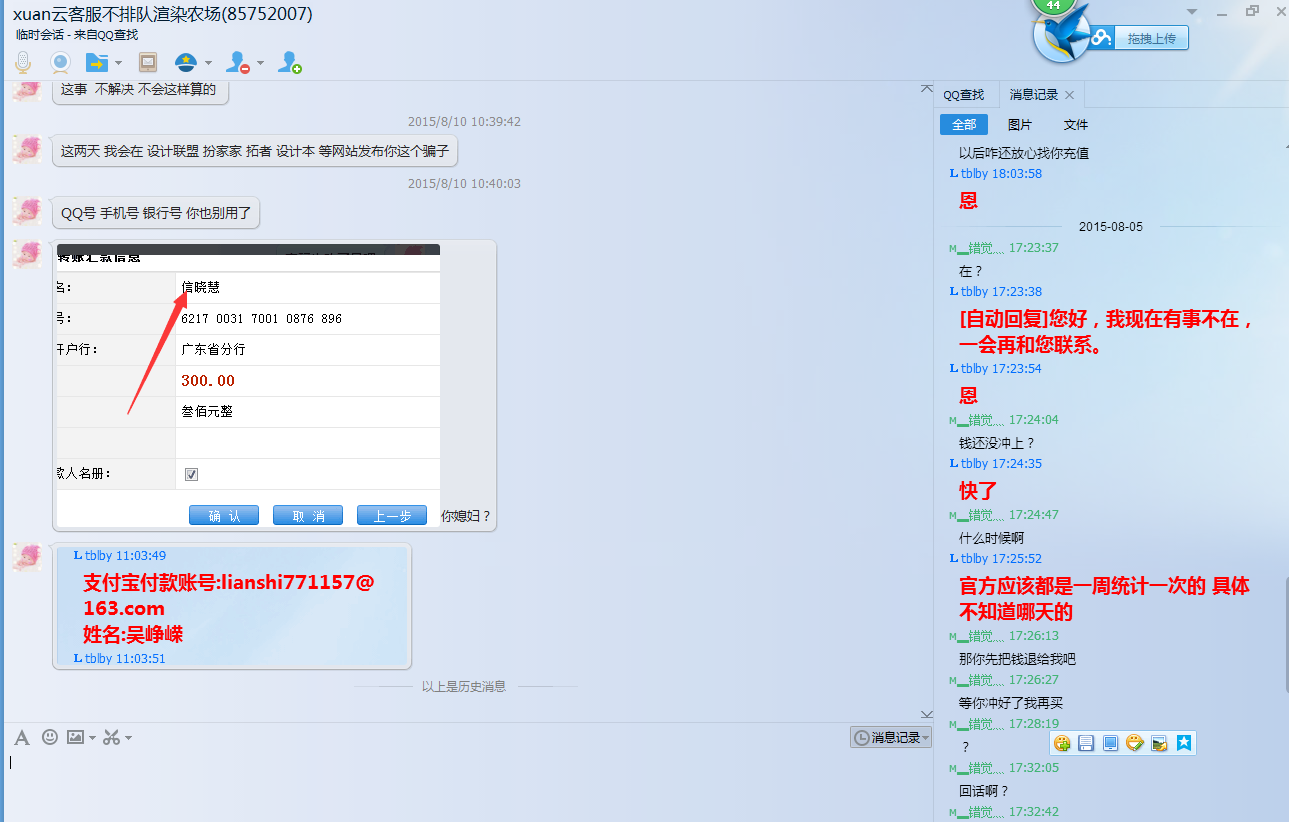This screenshot has height=822, width=1289.
Task: Click the 消息记录 history button
Action: (x=890, y=738)
